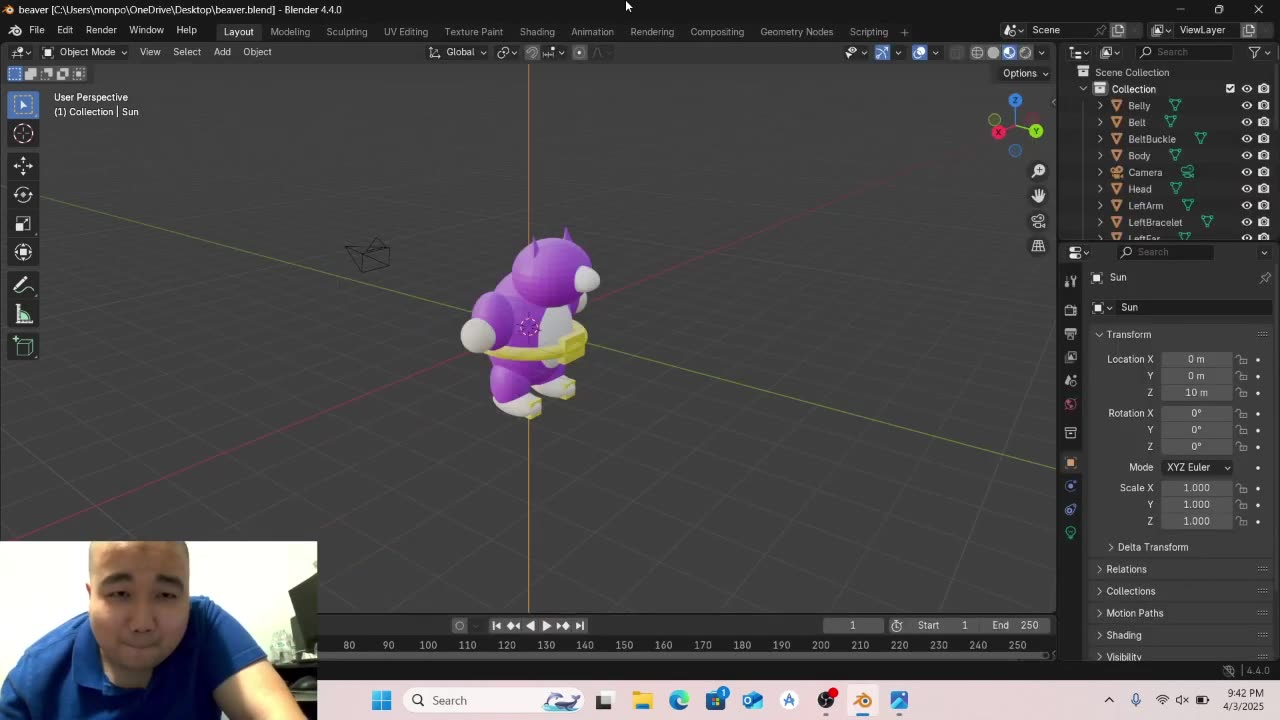This screenshot has width=1280, height=720.
Task: Hide the Head object in viewport
Action: click(x=1246, y=189)
